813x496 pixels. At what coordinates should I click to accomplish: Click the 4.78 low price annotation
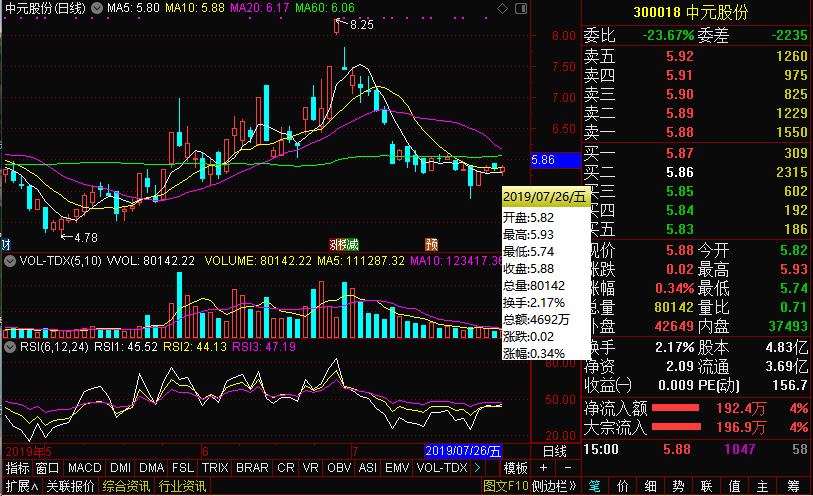(86, 237)
